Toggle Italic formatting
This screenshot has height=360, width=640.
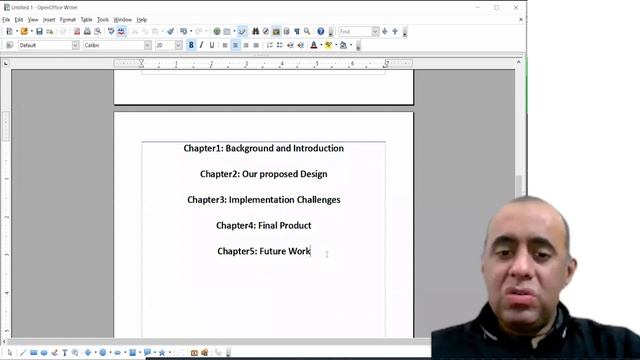click(x=201, y=45)
